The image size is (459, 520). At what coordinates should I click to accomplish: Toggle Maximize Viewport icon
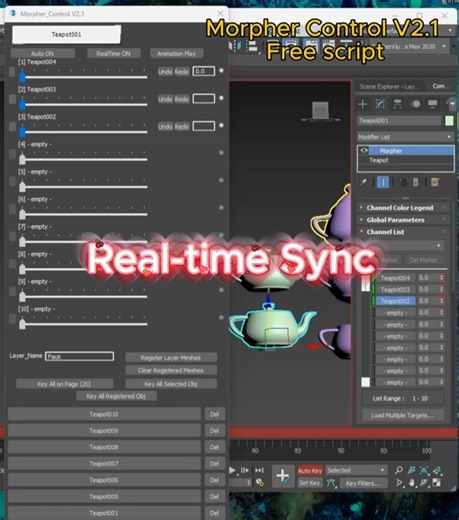(437, 483)
